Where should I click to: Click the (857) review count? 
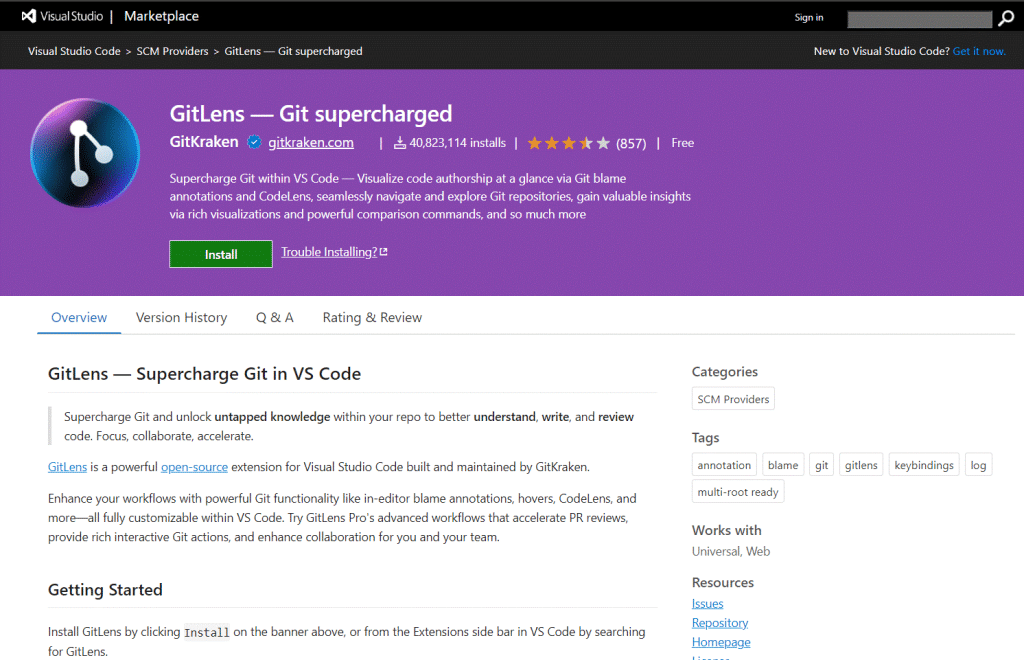(x=631, y=144)
